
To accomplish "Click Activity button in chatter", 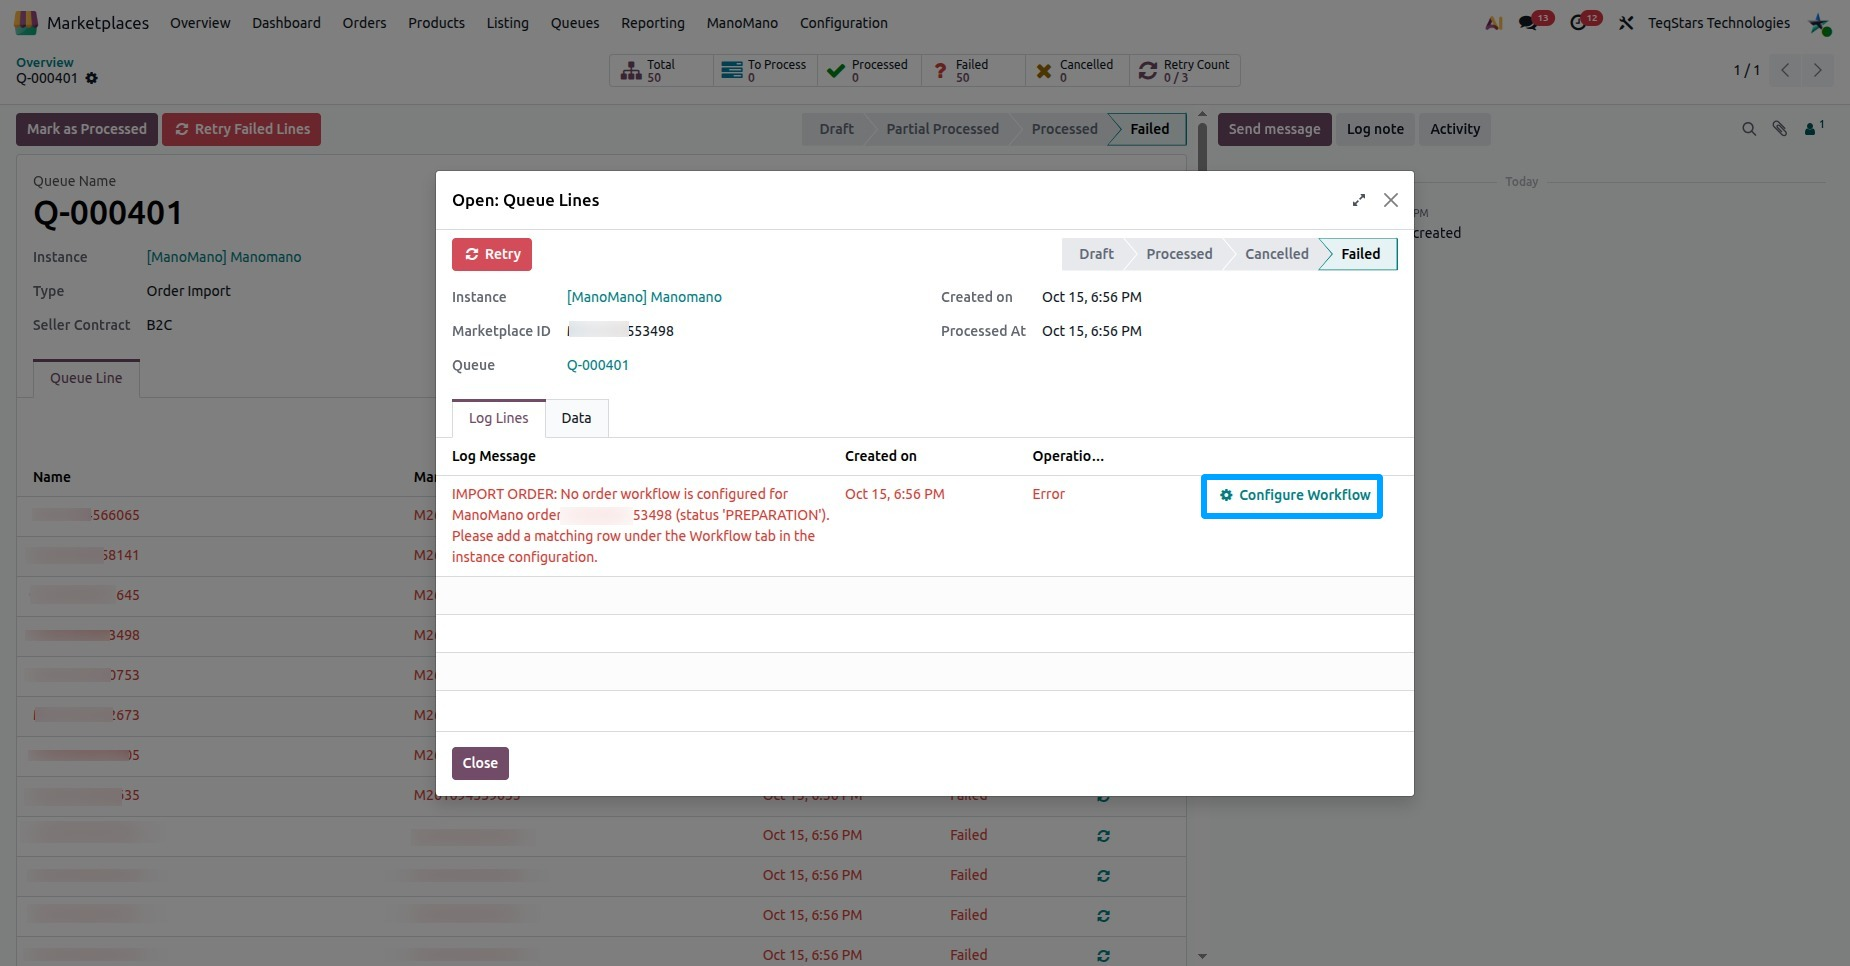I will [1455, 129].
